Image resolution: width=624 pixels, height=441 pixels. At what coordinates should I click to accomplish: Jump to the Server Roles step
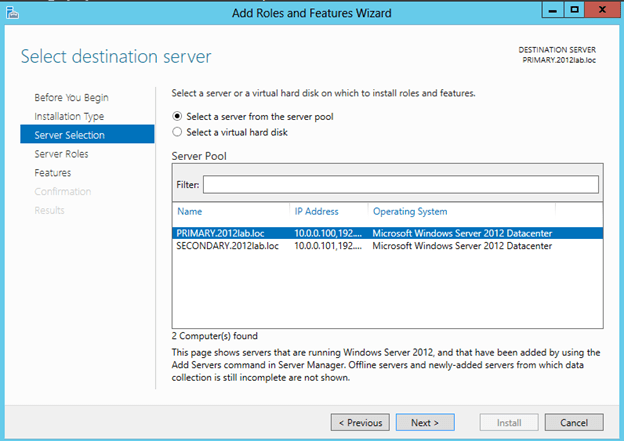click(61, 154)
